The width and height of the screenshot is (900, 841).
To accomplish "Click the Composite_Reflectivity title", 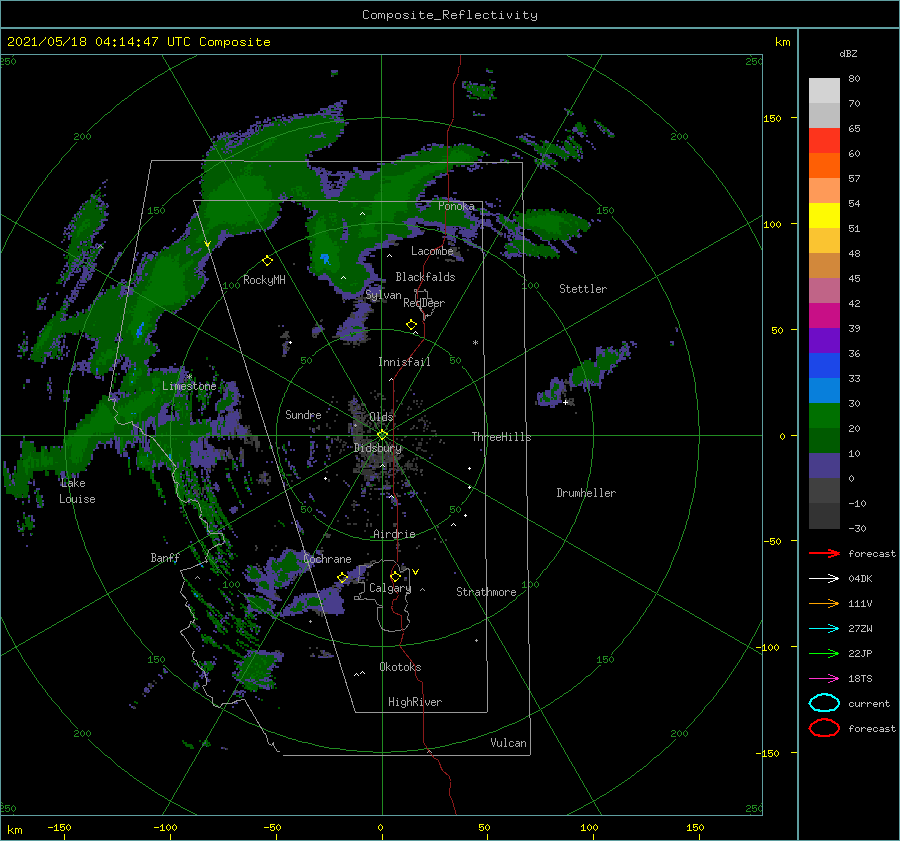I will 450,15.
